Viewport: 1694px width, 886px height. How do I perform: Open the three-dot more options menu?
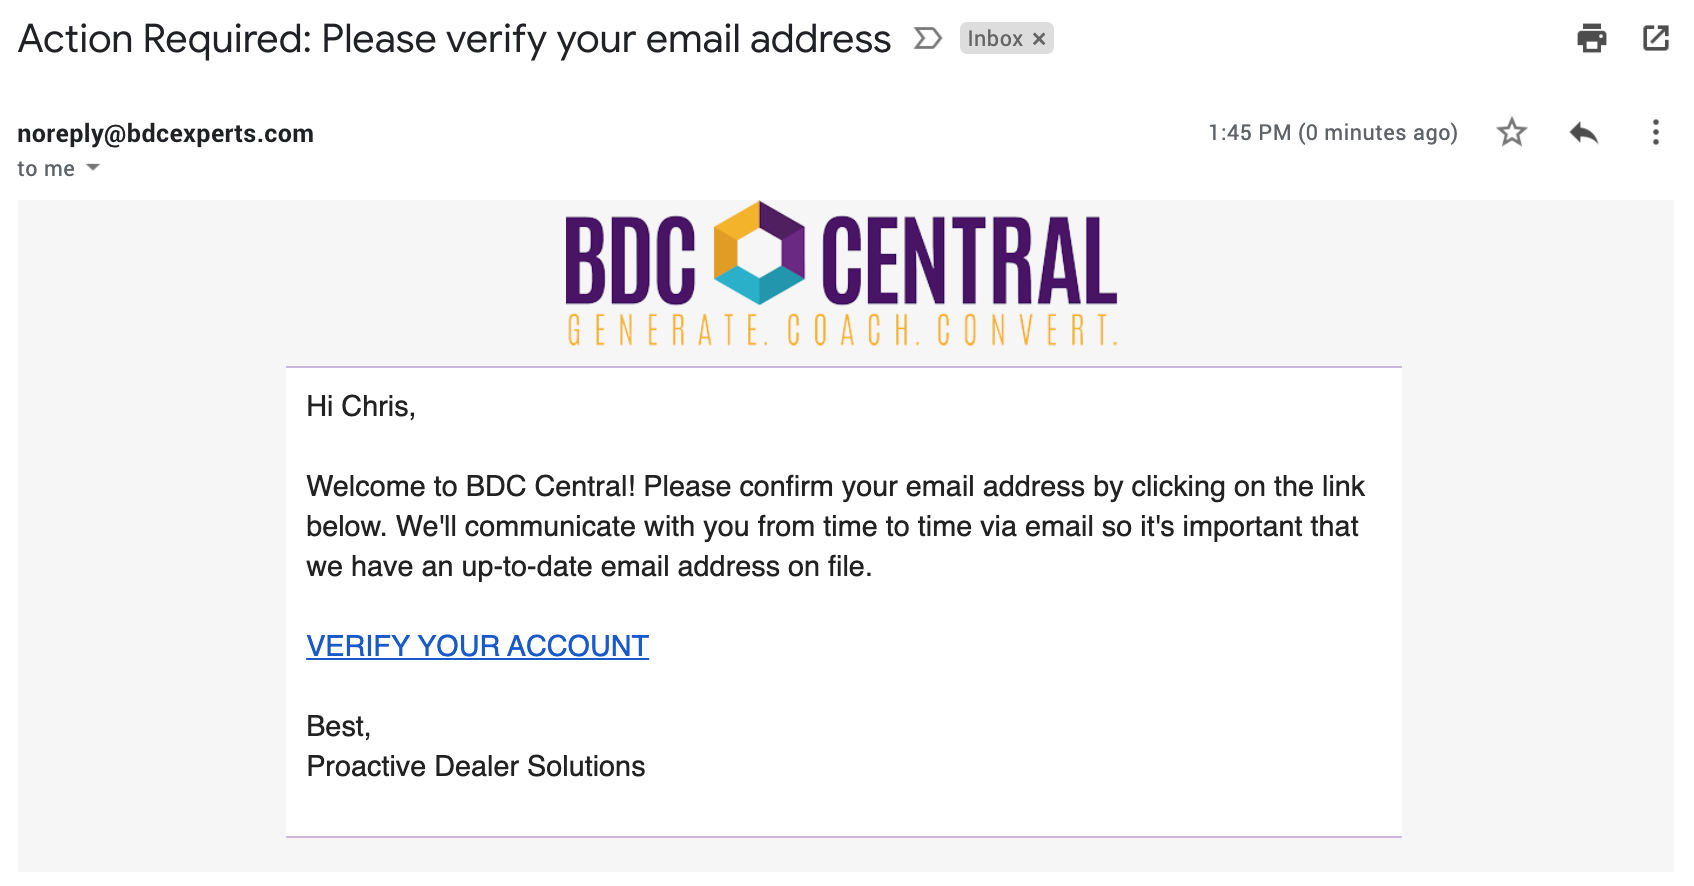point(1655,132)
